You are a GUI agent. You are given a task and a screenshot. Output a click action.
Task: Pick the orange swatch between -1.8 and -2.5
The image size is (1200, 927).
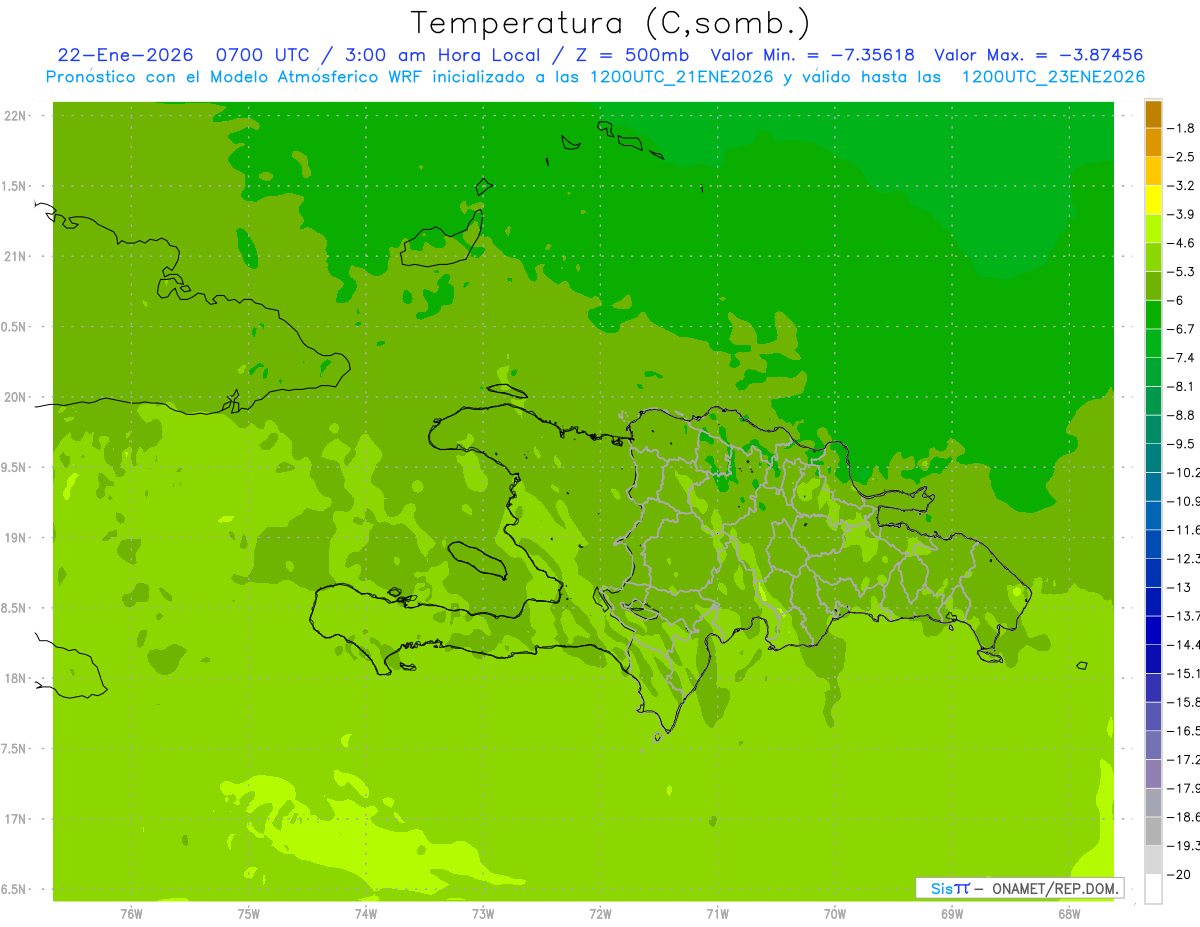pos(1153,143)
